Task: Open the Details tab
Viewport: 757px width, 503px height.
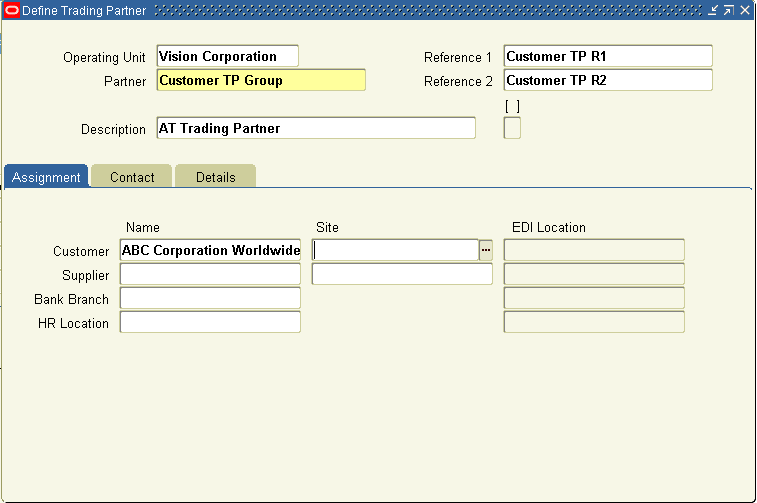Action: [215, 176]
